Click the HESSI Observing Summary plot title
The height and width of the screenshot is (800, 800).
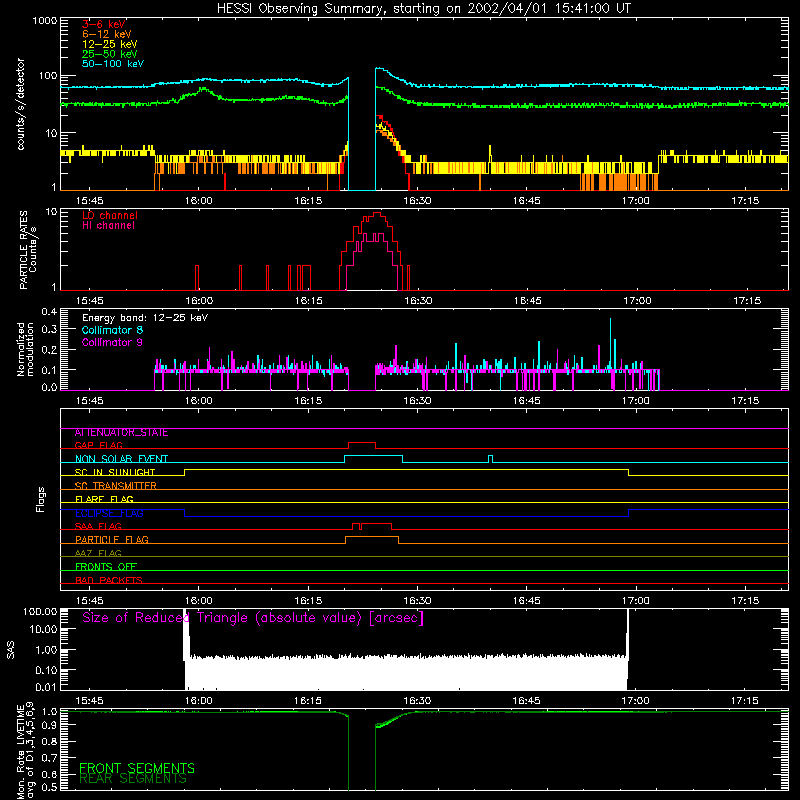click(x=423, y=9)
